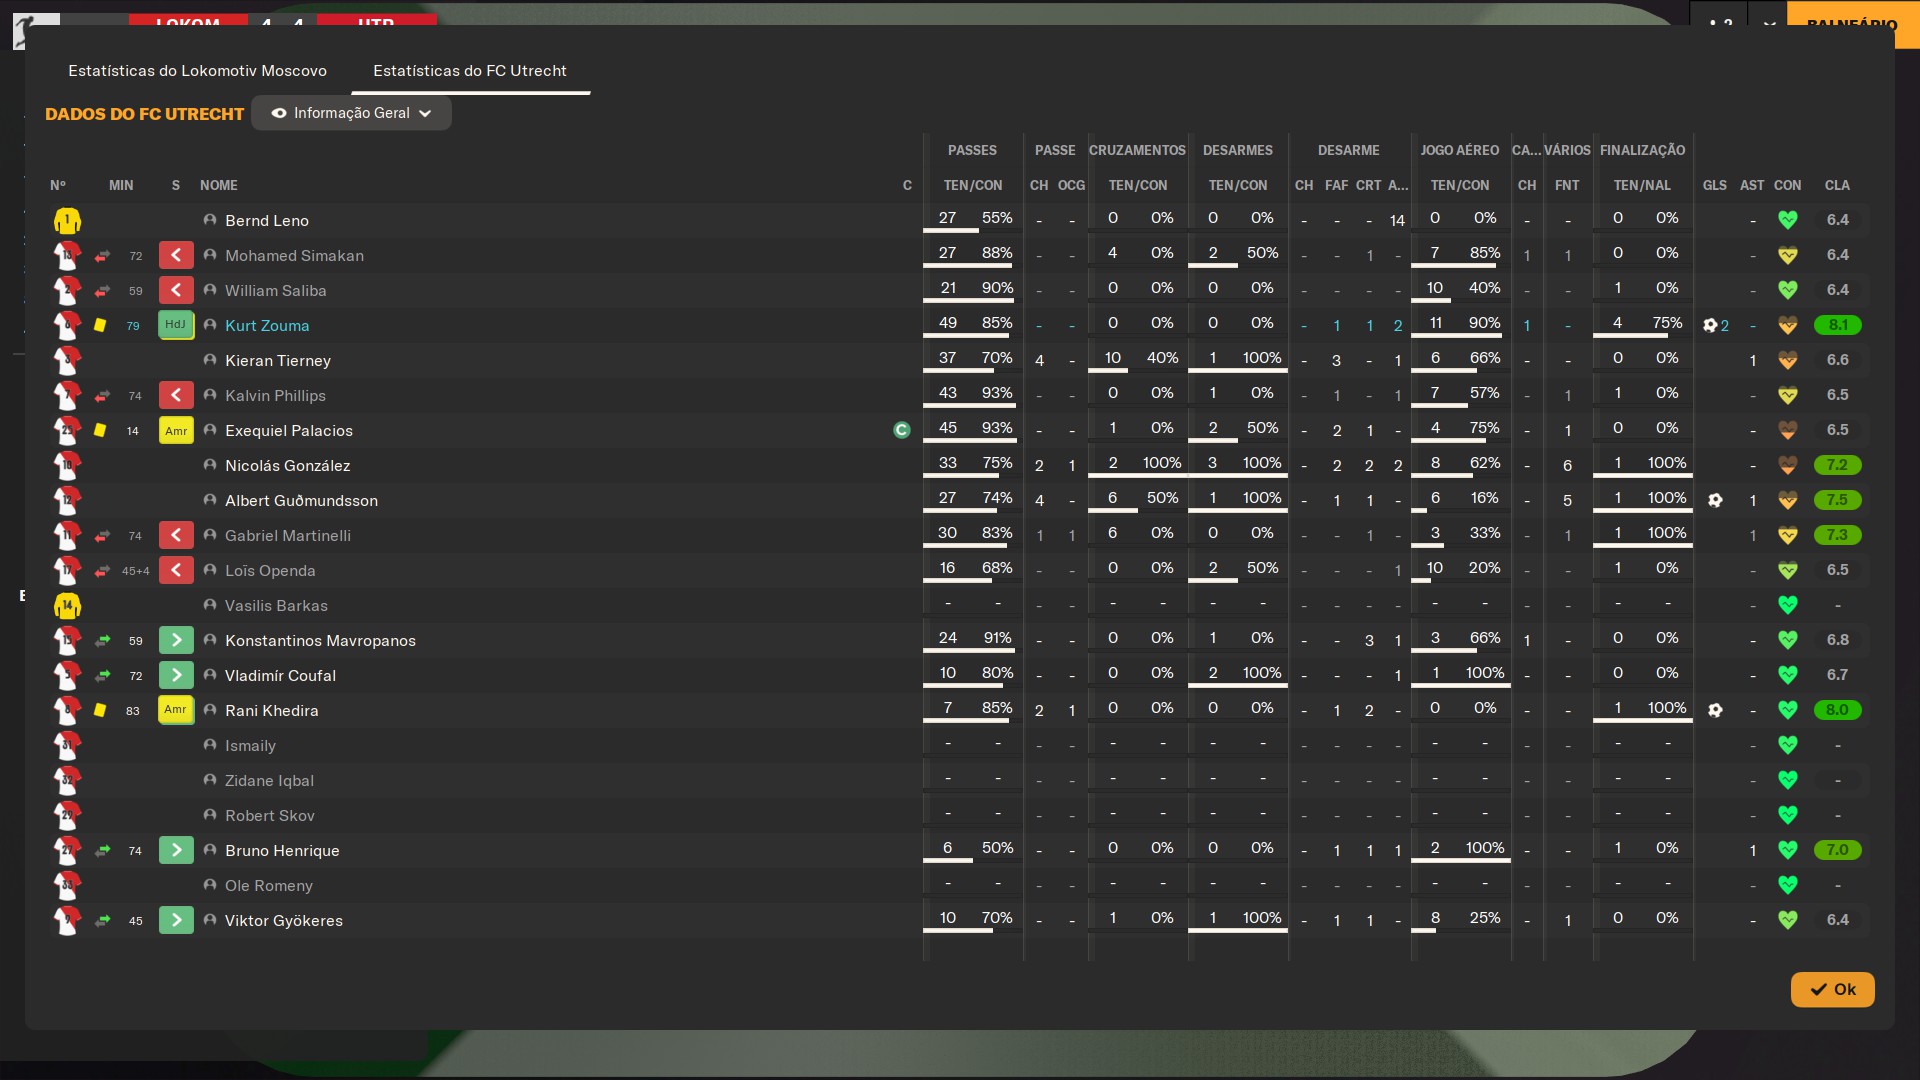Viewport: 1920px width, 1080px height.
Task: Click the PASSES TEN/CON column header
Action: (973, 185)
